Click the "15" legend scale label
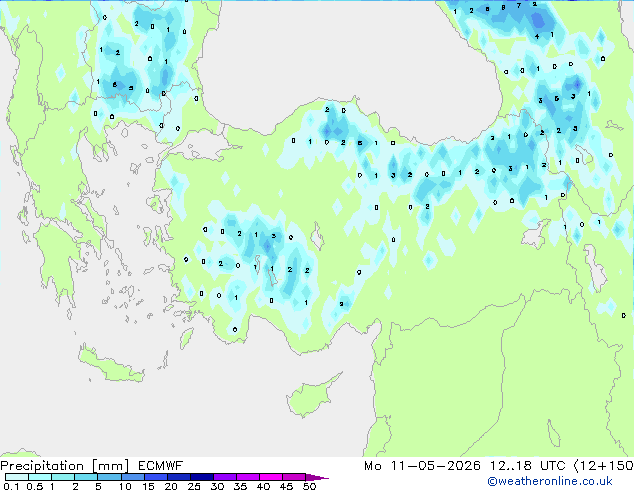The width and height of the screenshot is (634, 490). 148,486
